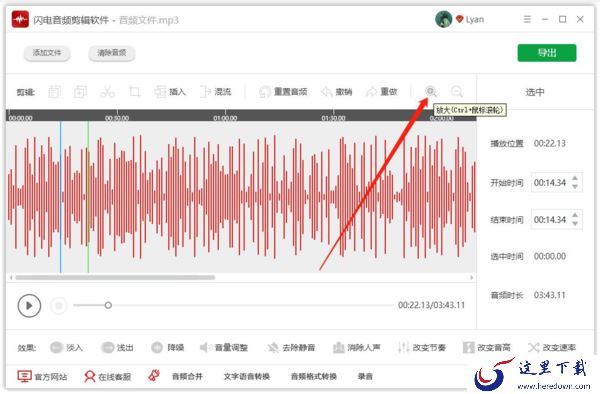Click the play button

[29, 306]
